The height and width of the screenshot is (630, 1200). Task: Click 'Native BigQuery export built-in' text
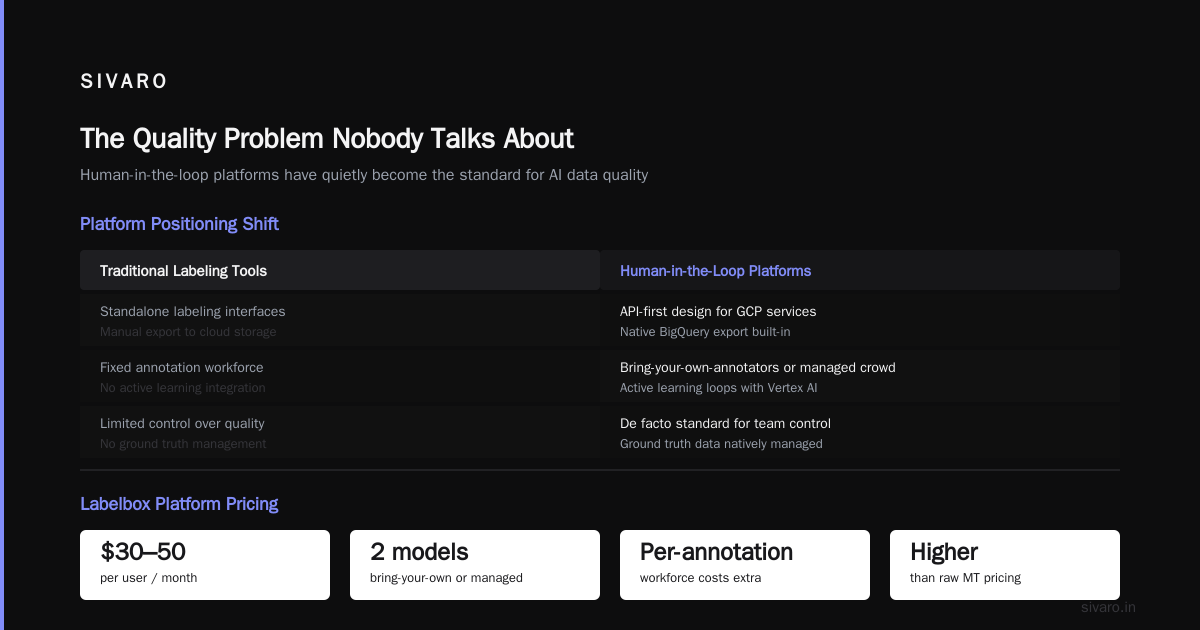point(706,332)
